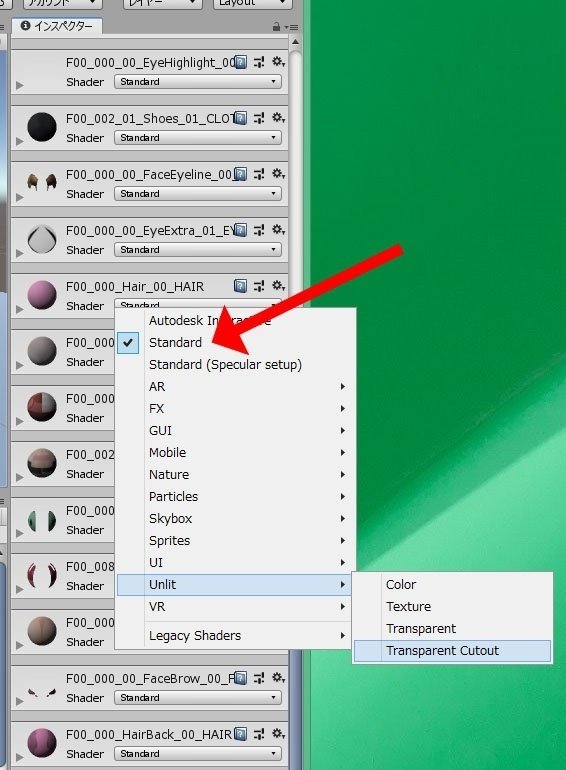Expand the HairBack material foldout arrow
Viewport: 566px width, 770px height.
pyautogui.click(x=20, y=757)
